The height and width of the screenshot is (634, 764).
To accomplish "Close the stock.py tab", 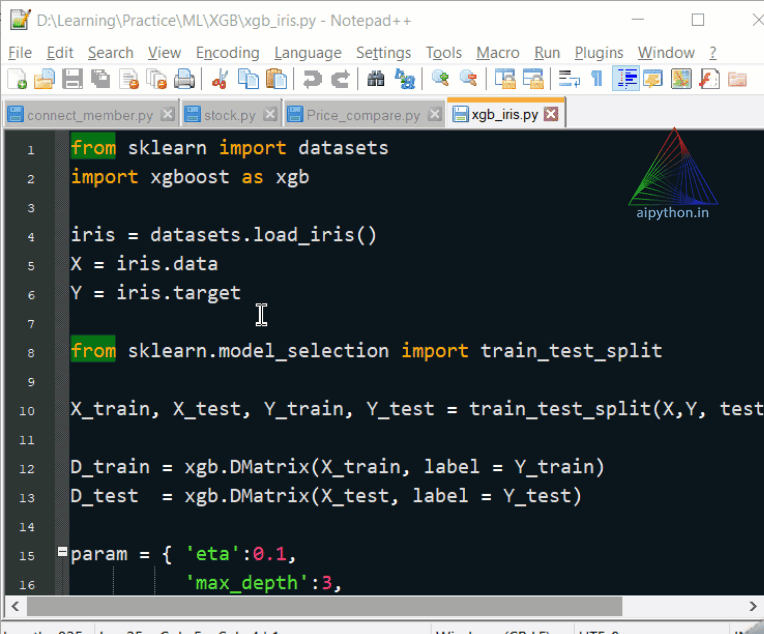I will tap(270, 115).
